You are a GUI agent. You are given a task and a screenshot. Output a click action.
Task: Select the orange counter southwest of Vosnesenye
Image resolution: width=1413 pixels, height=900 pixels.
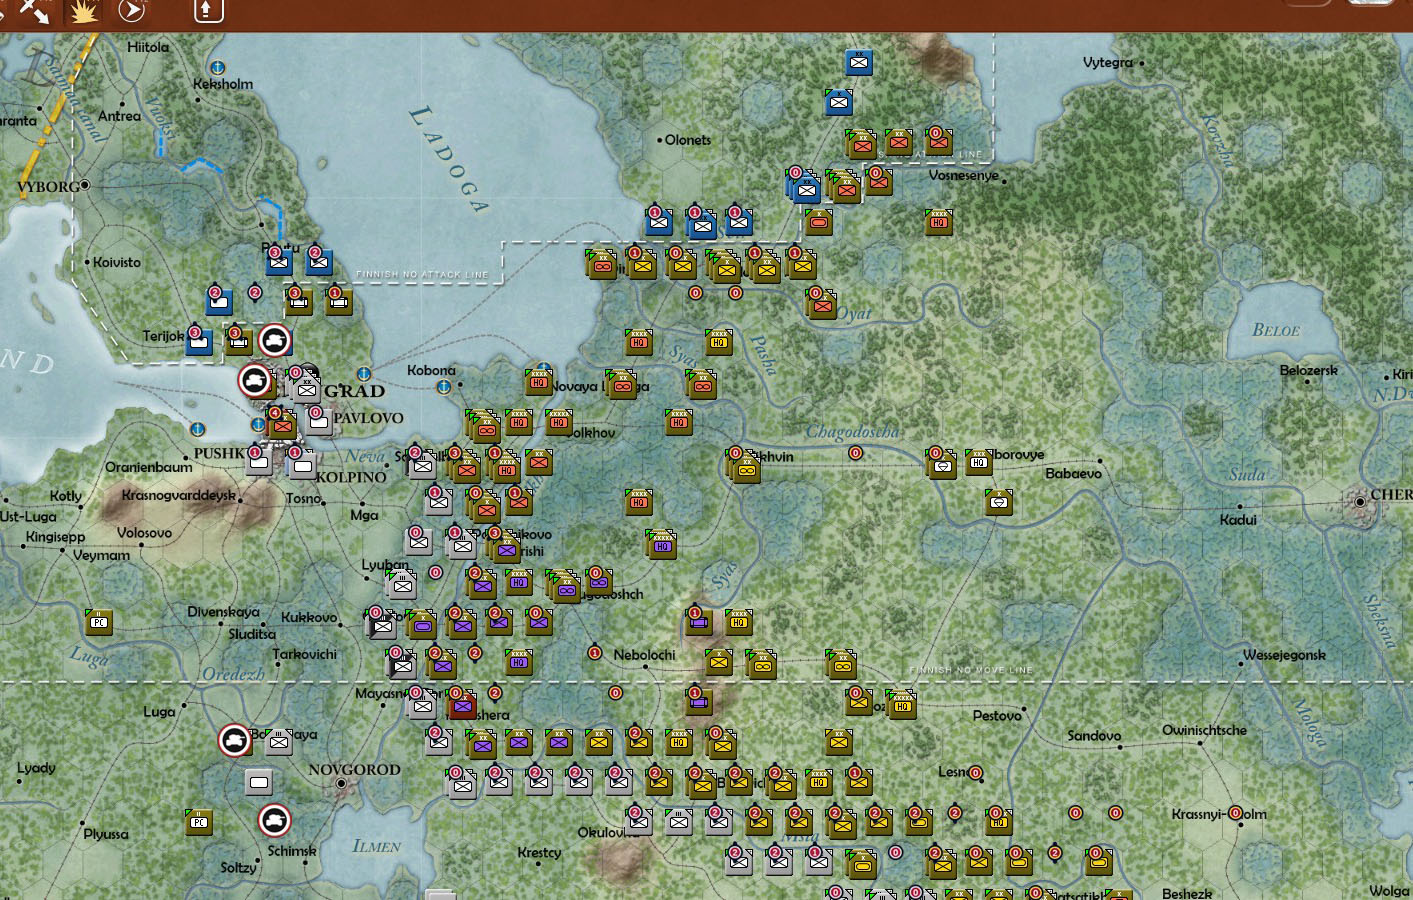819,222
